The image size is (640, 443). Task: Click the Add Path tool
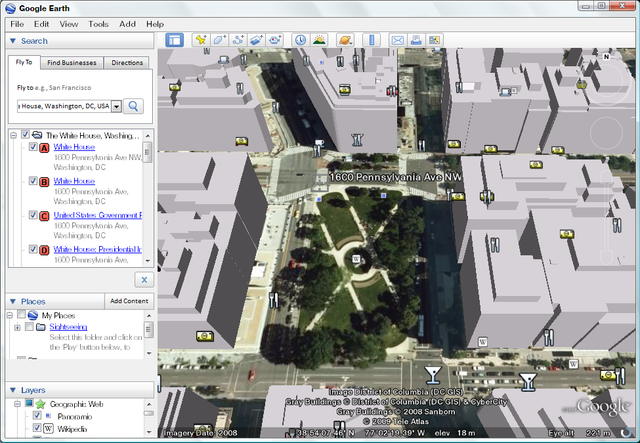(238, 40)
